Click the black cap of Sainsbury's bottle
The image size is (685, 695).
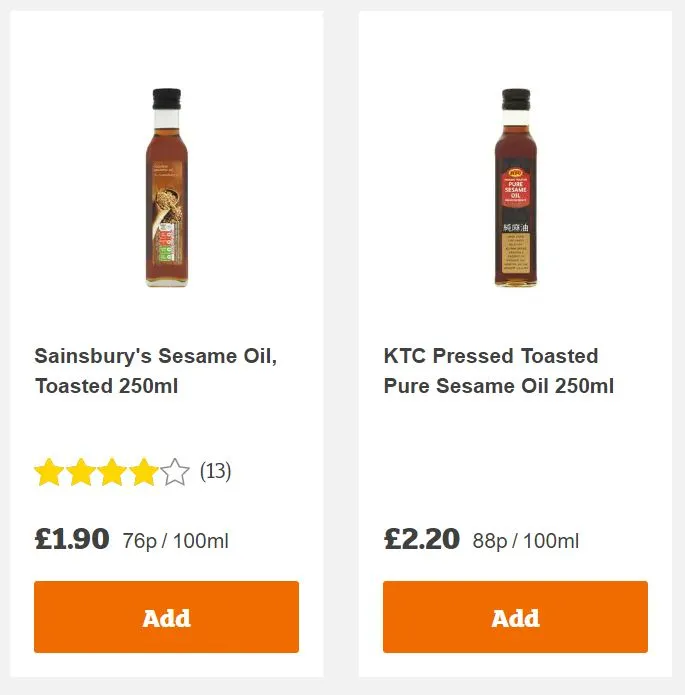pyautogui.click(x=166, y=99)
